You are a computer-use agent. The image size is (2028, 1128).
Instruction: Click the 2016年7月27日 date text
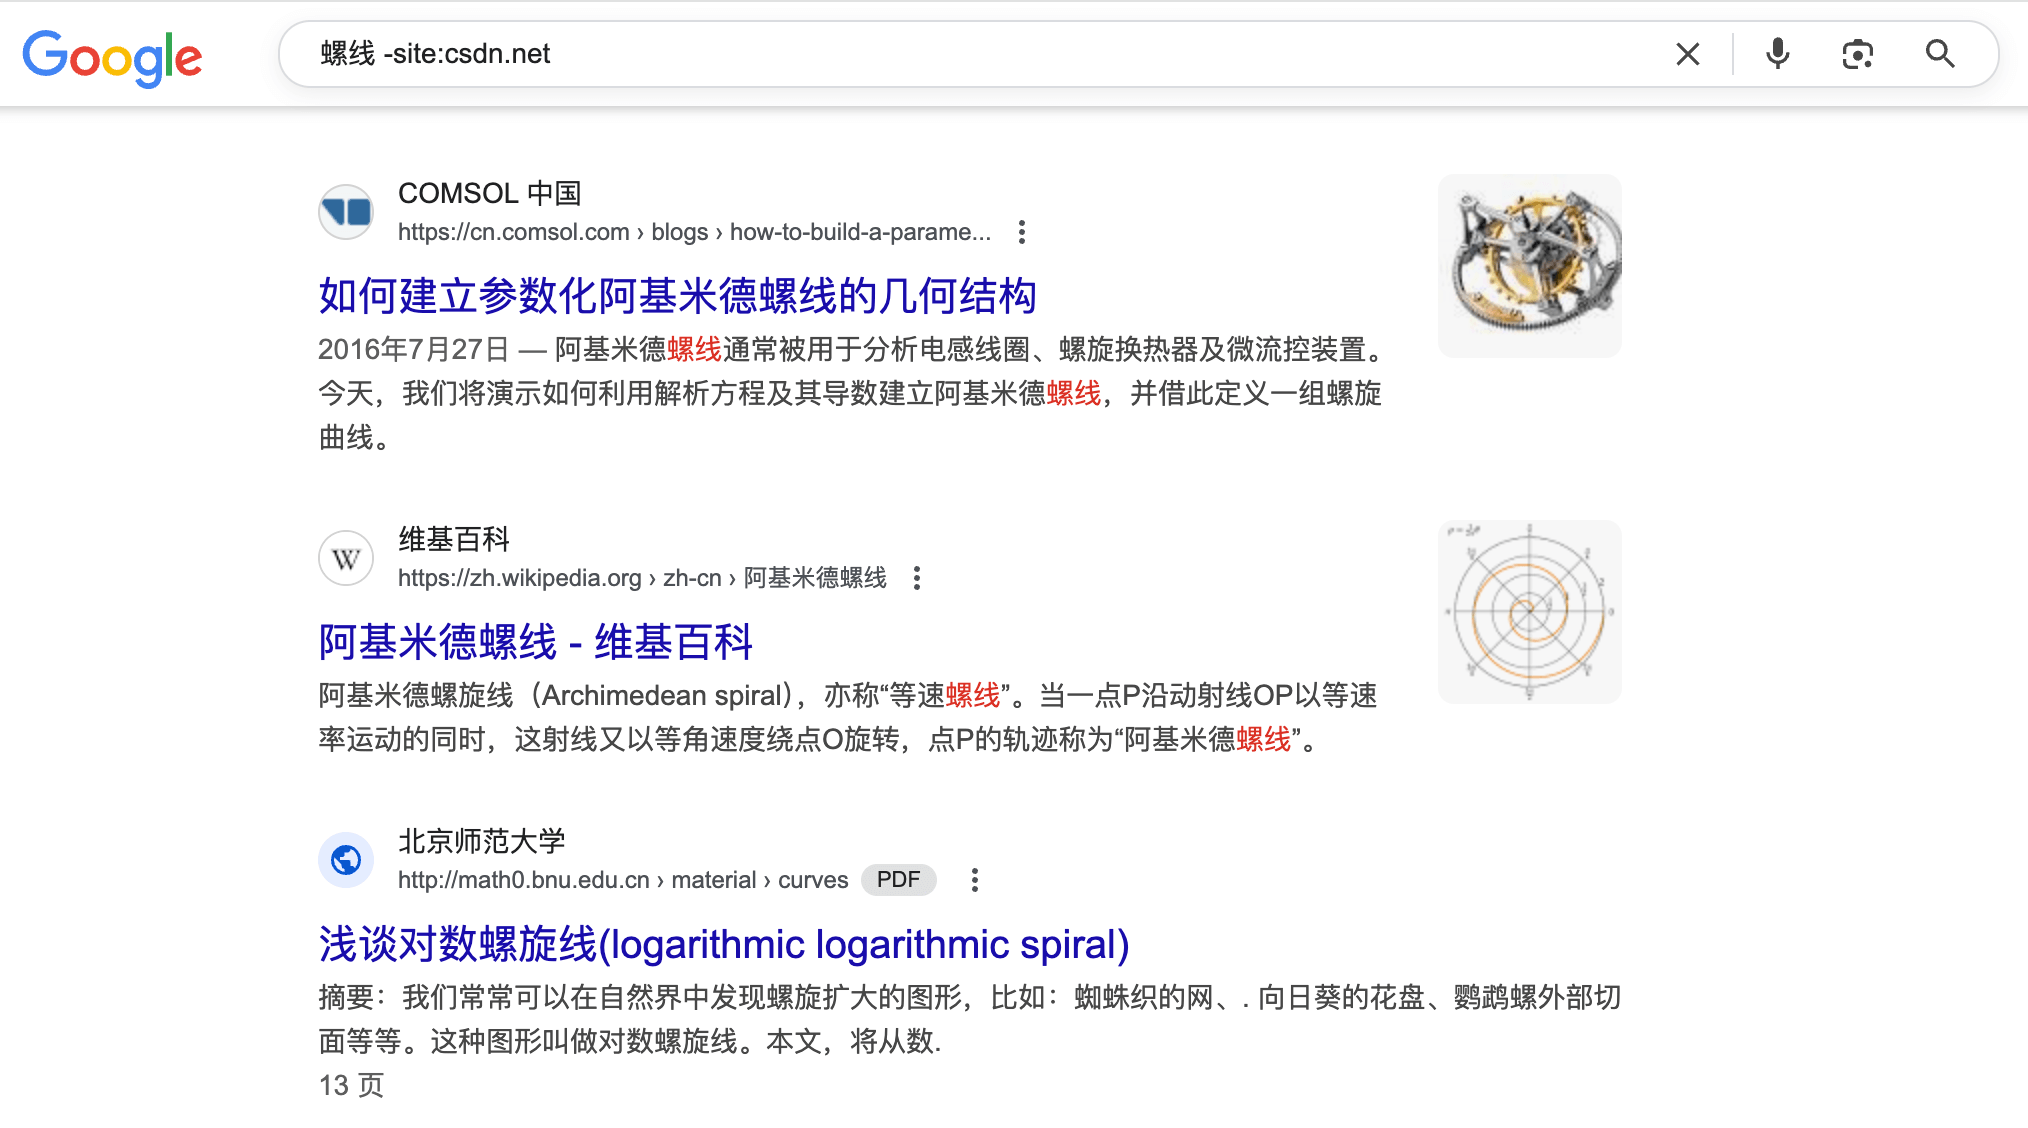pos(414,349)
